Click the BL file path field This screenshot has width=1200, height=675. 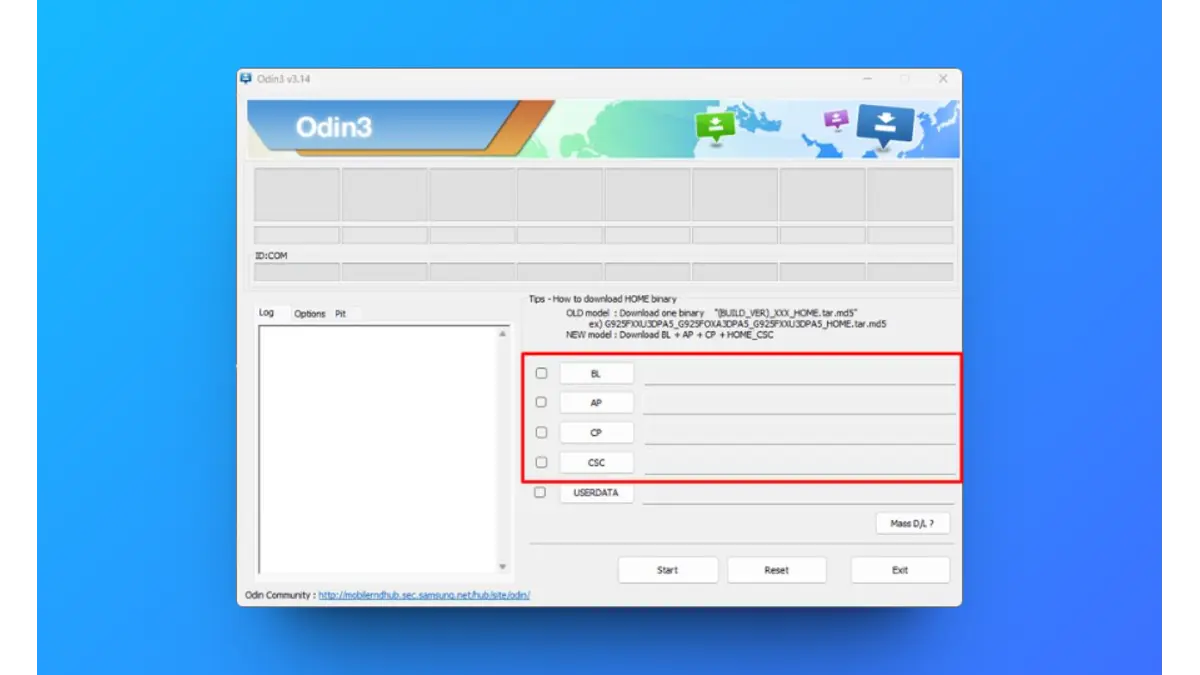click(799, 374)
